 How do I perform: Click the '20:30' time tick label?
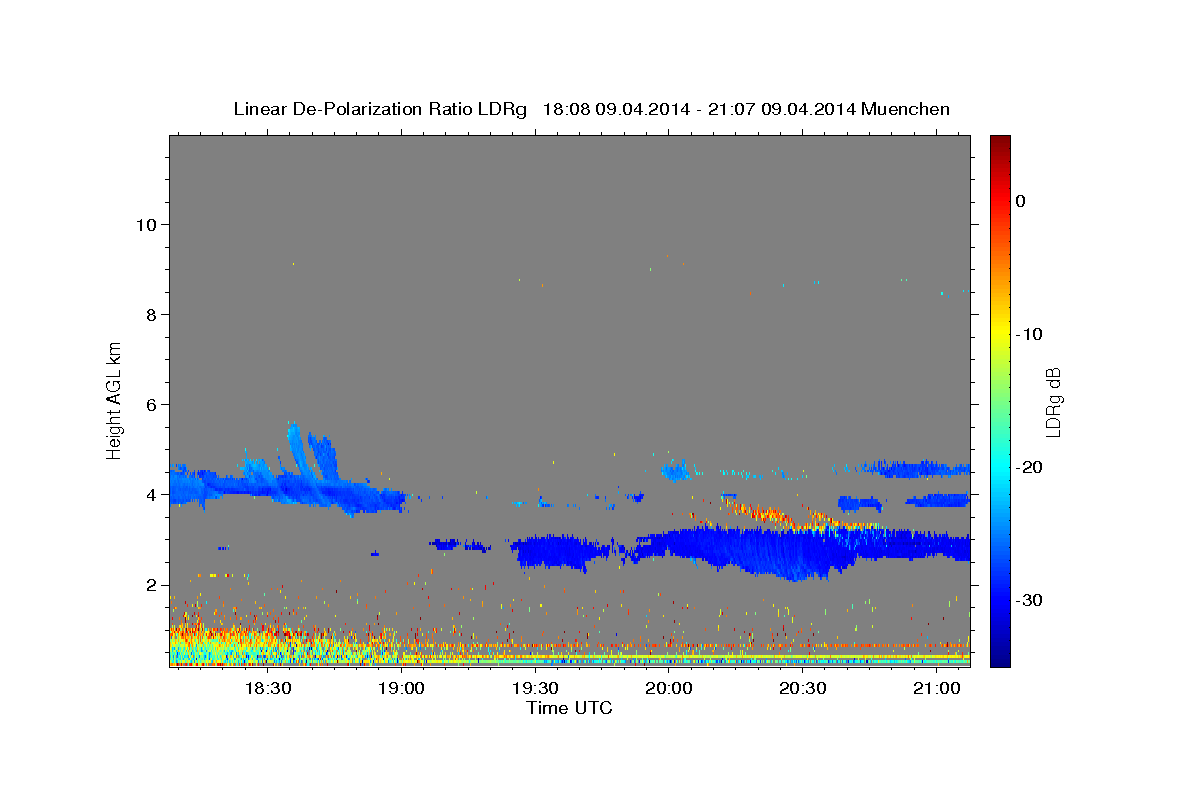tap(802, 688)
